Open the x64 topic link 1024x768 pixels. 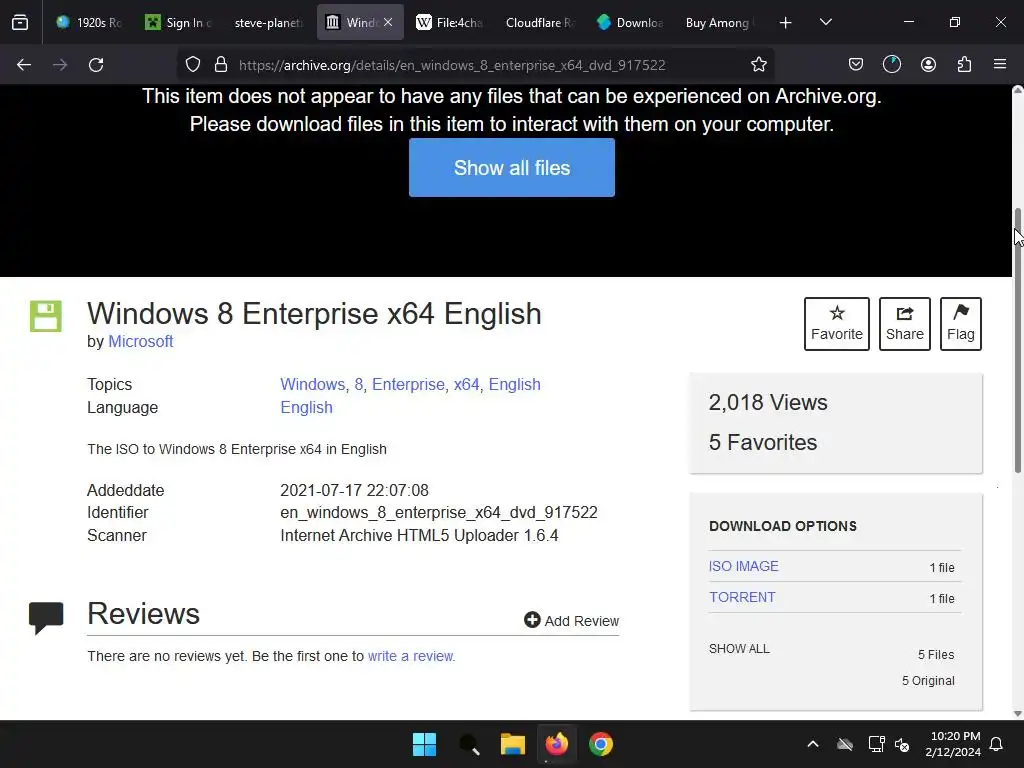pos(466,385)
